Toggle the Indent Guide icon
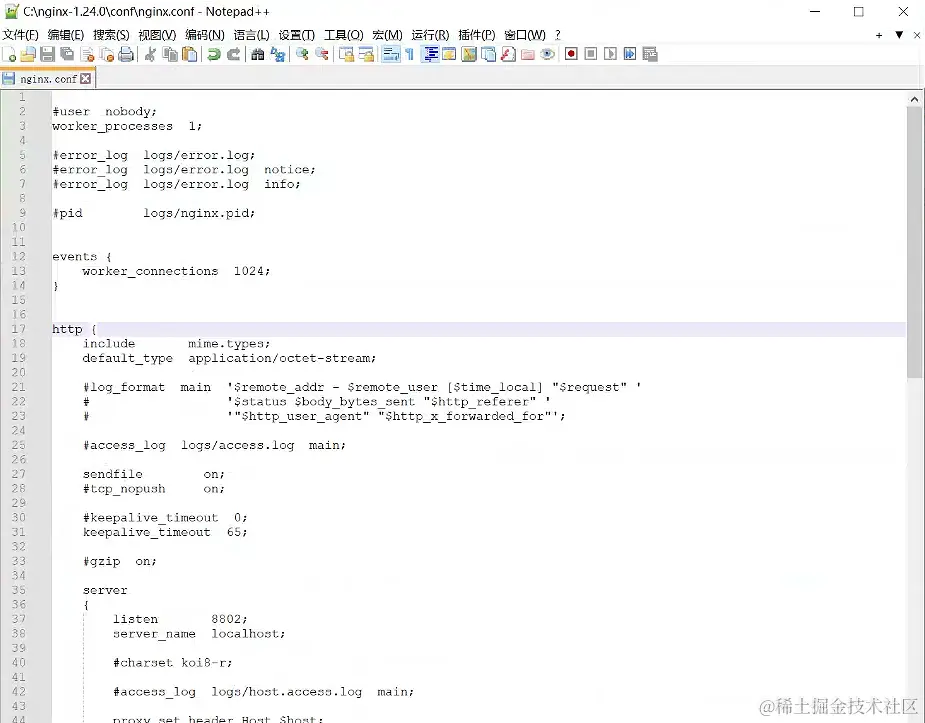 tap(430, 54)
